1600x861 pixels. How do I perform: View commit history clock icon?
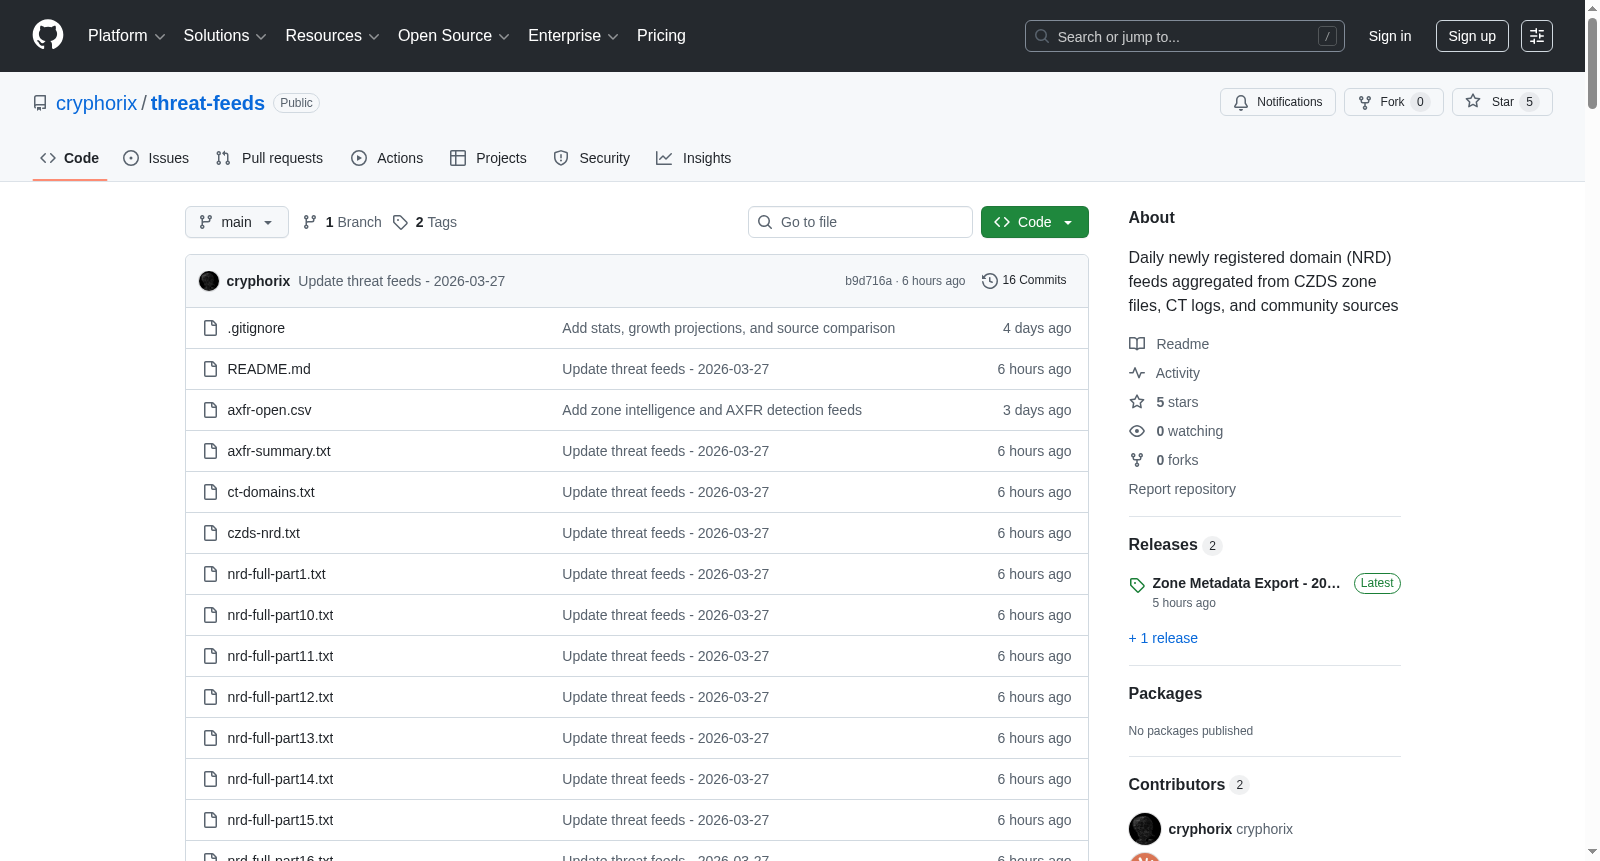pos(990,281)
